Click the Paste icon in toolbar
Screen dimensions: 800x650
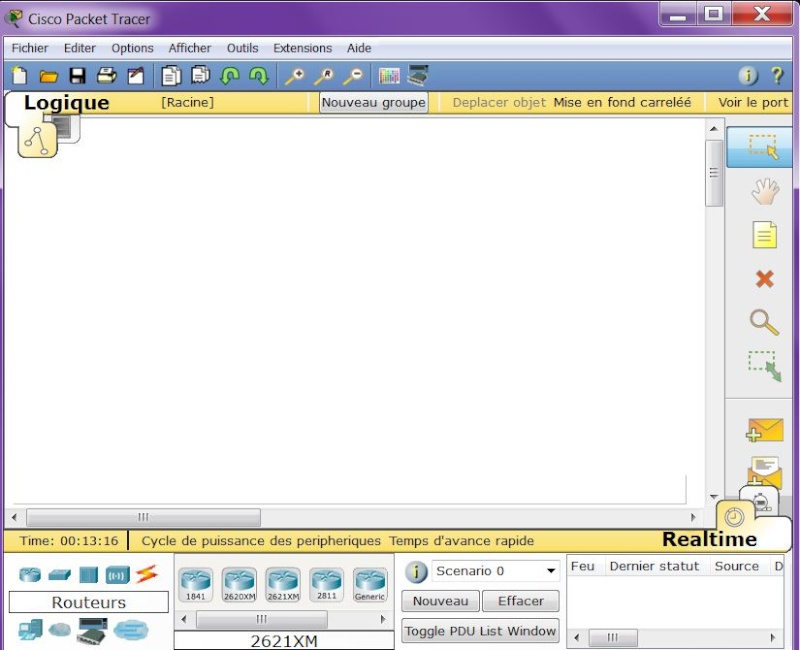tap(201, 75)
